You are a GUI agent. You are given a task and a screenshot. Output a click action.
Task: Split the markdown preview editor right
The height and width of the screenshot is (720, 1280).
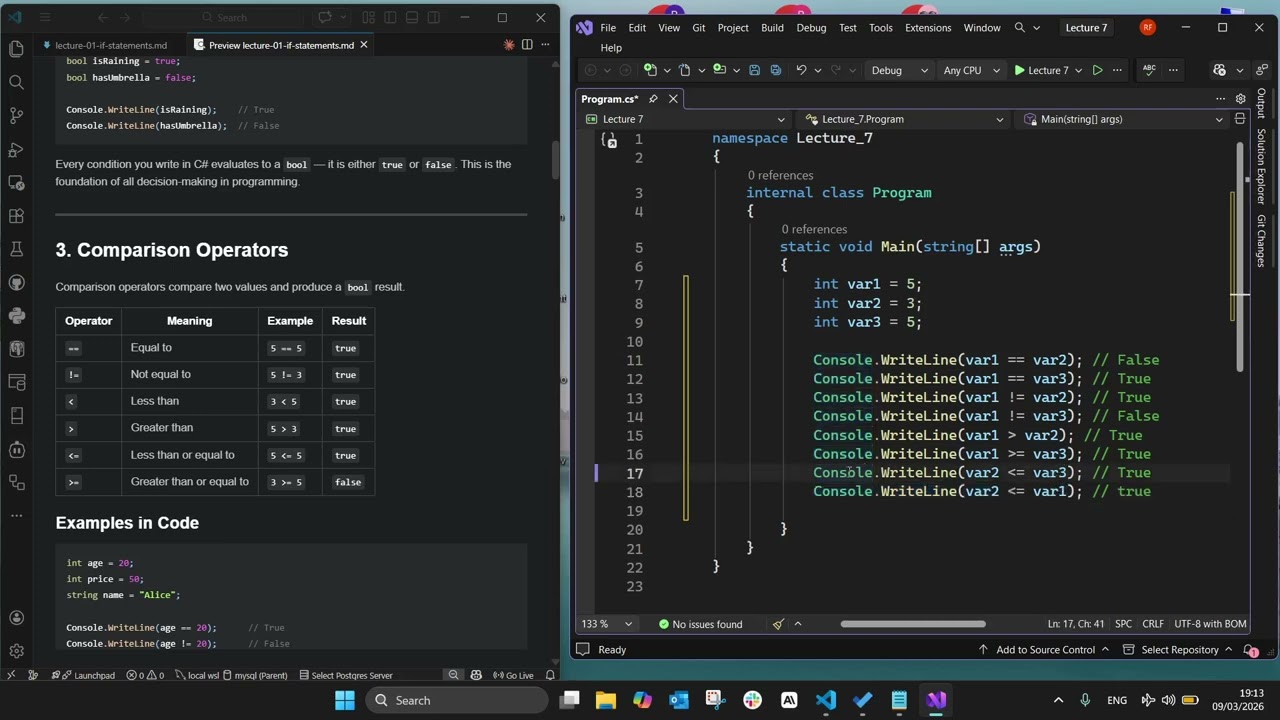(527, 45)
